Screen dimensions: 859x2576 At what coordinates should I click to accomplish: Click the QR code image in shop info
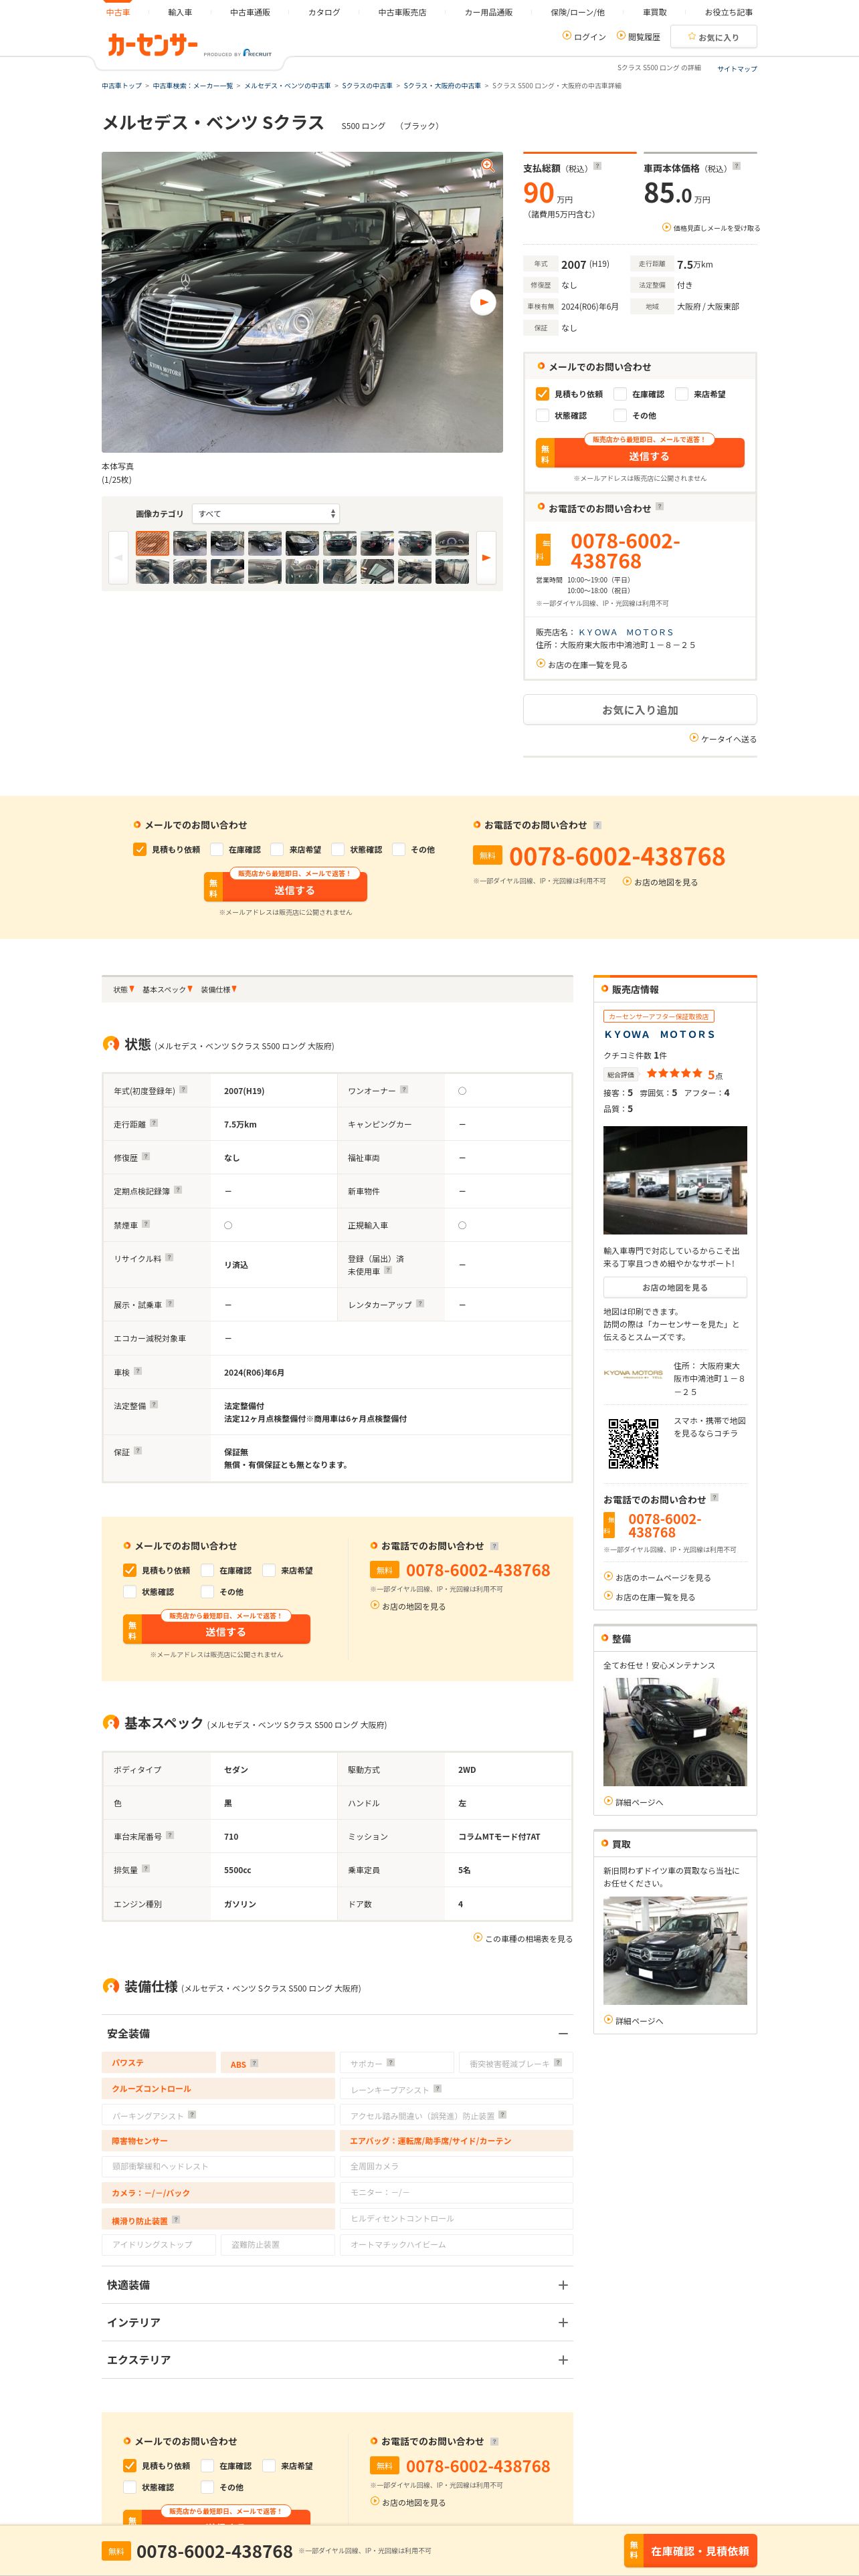tap(634, 1443)
